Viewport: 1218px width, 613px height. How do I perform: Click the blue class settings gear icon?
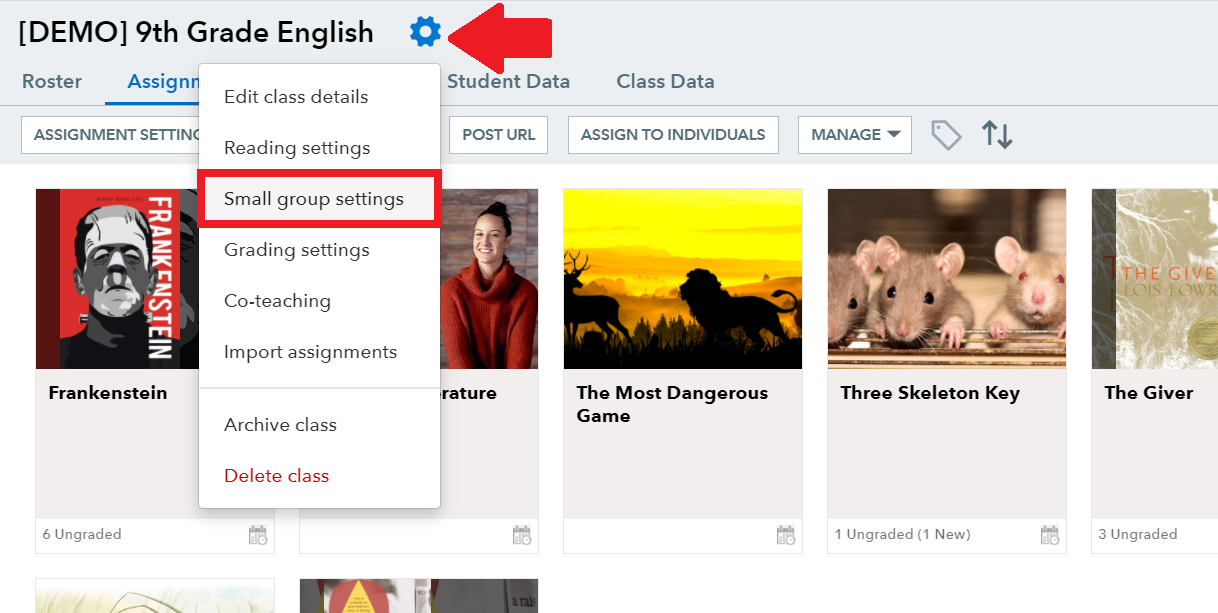425,33
